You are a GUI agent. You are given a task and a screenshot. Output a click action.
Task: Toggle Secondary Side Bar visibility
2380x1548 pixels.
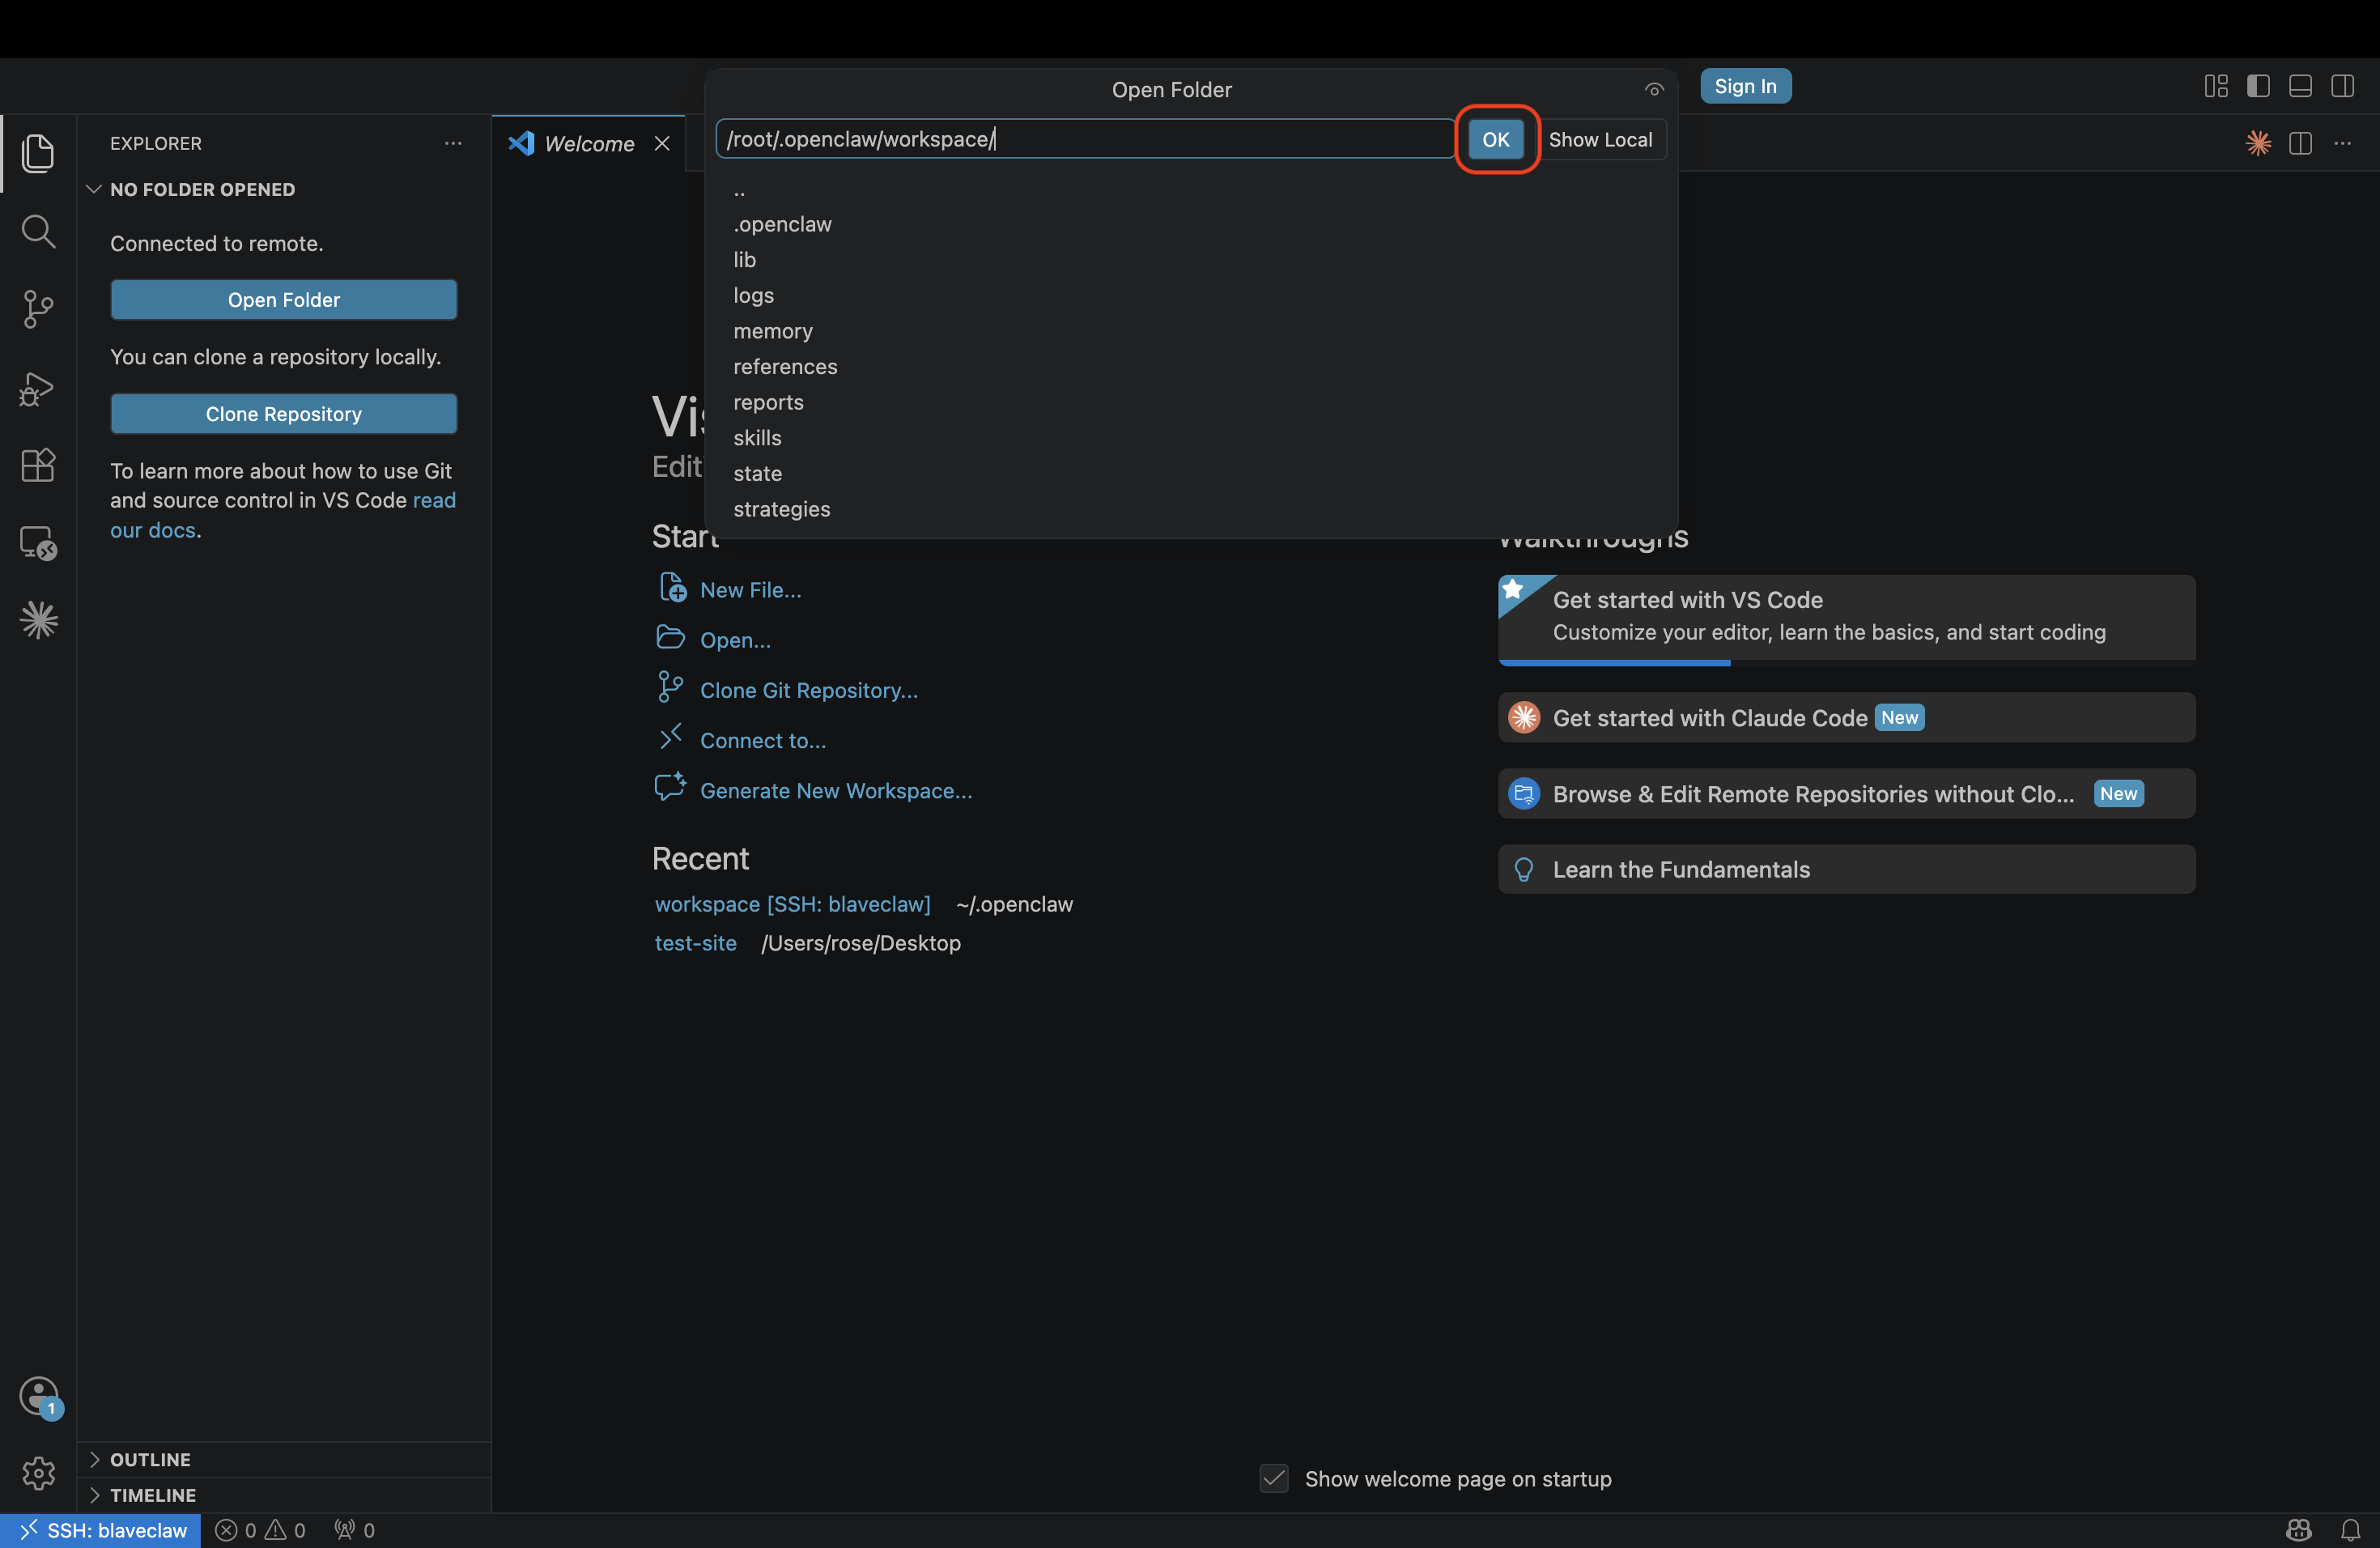click(2342, 86)
